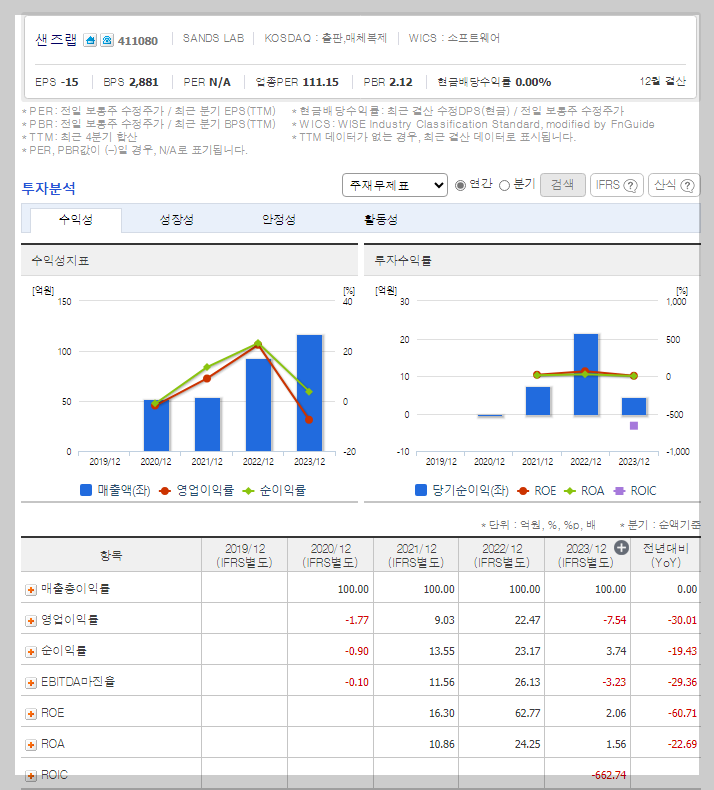
Task: Toggle the 매출액(좌) legend swatch
Action: 86,490
